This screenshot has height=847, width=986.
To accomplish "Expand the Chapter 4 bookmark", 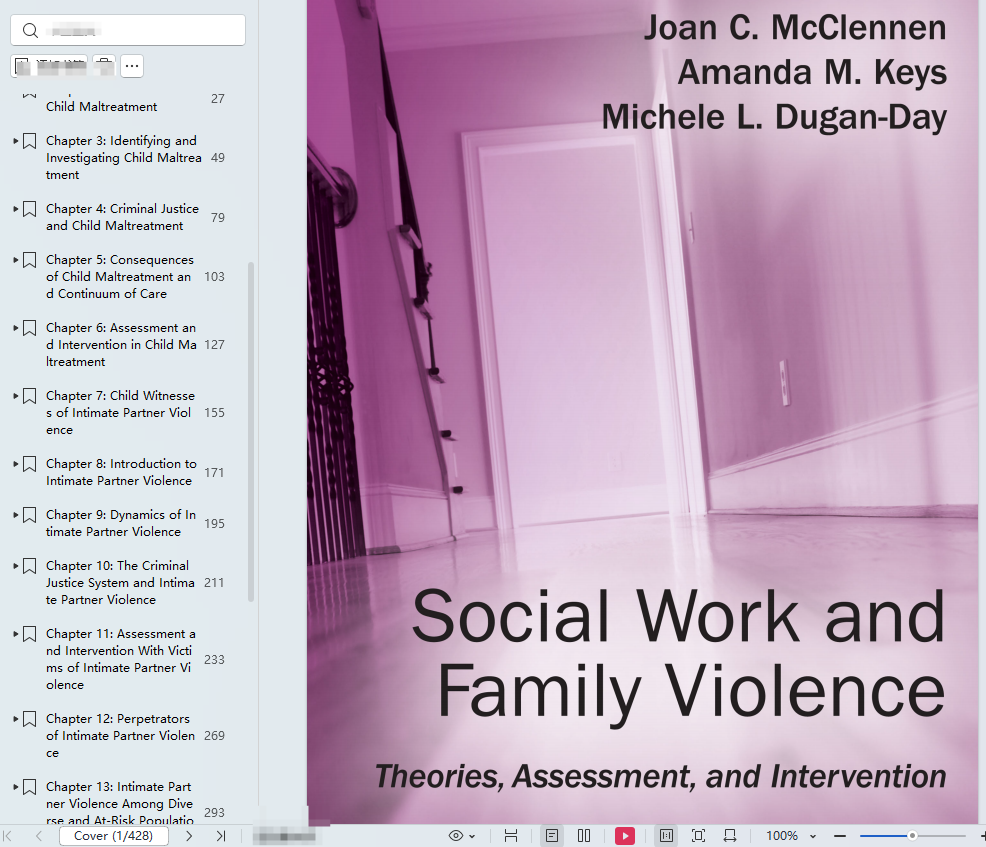I will click(16, 209).
